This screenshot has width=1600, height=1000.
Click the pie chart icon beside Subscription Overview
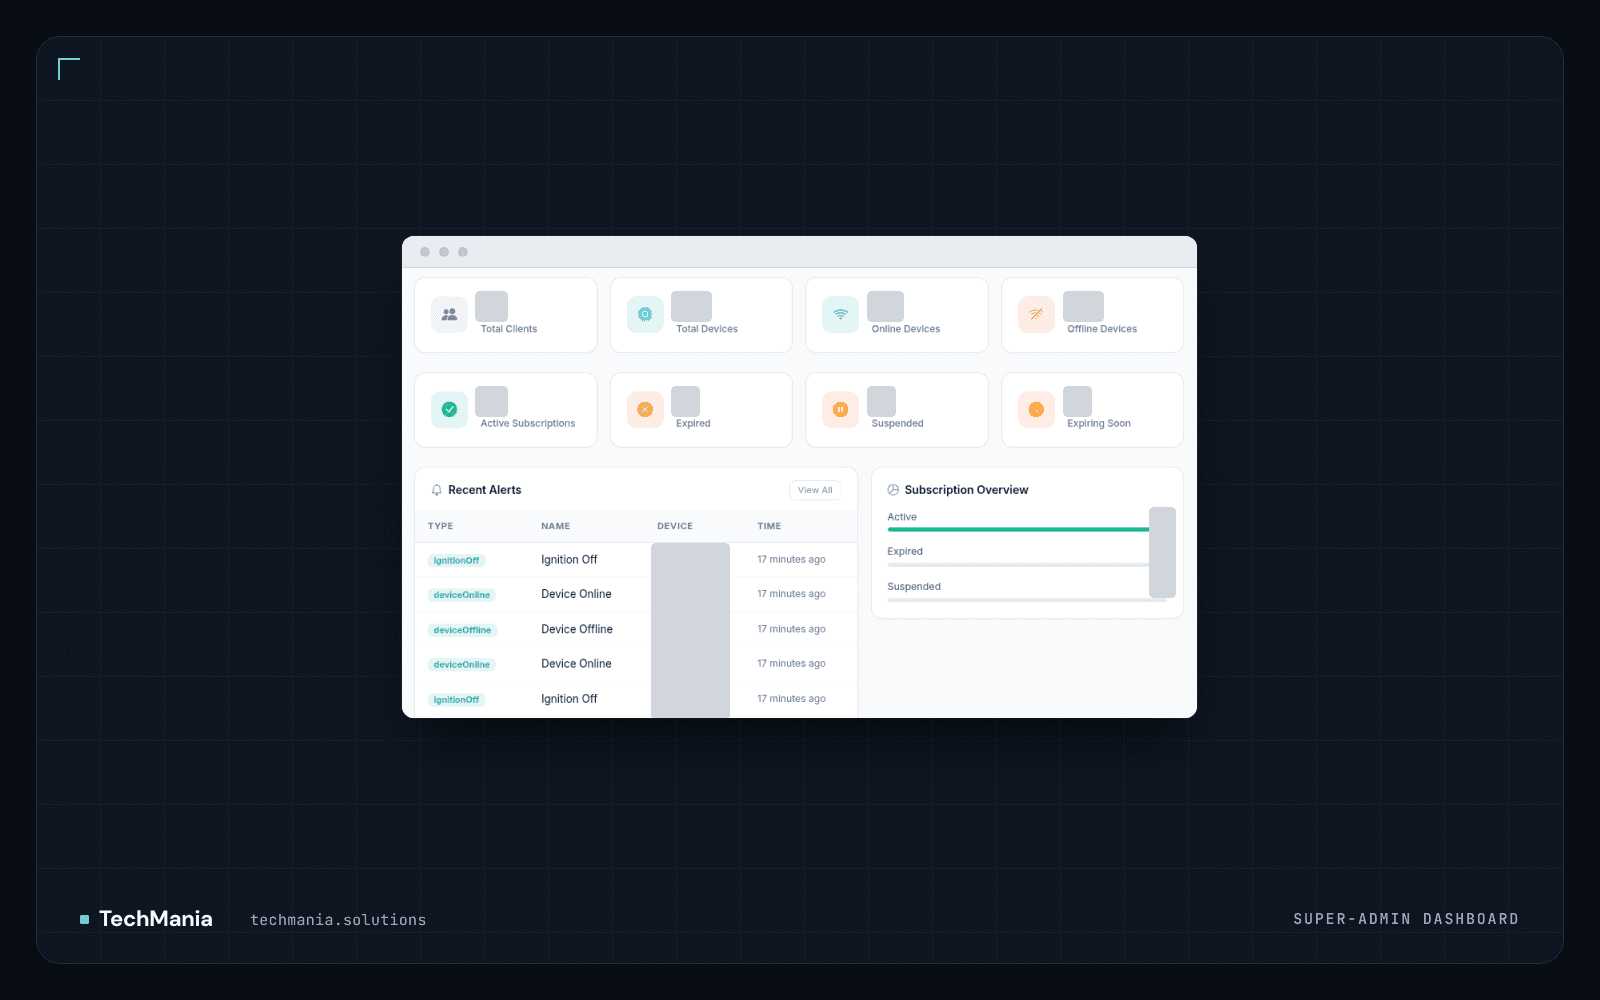893,490
